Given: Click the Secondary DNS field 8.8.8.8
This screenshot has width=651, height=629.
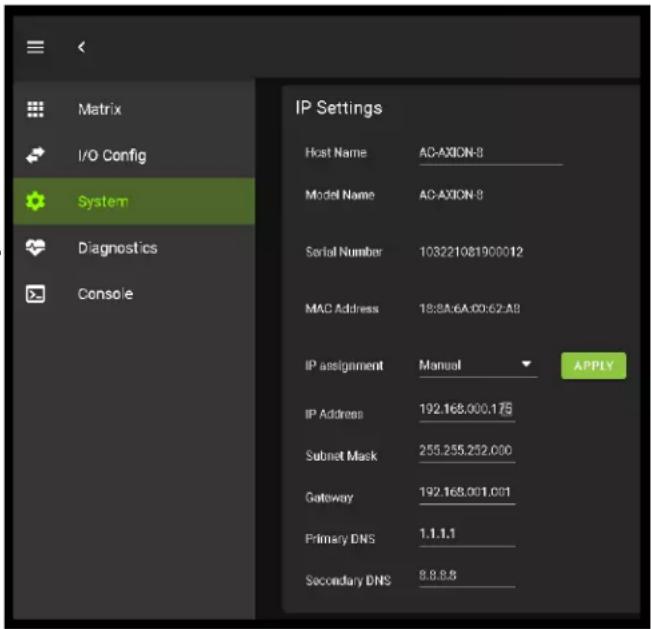Looking at the screenshot, I should pos(467,576).
